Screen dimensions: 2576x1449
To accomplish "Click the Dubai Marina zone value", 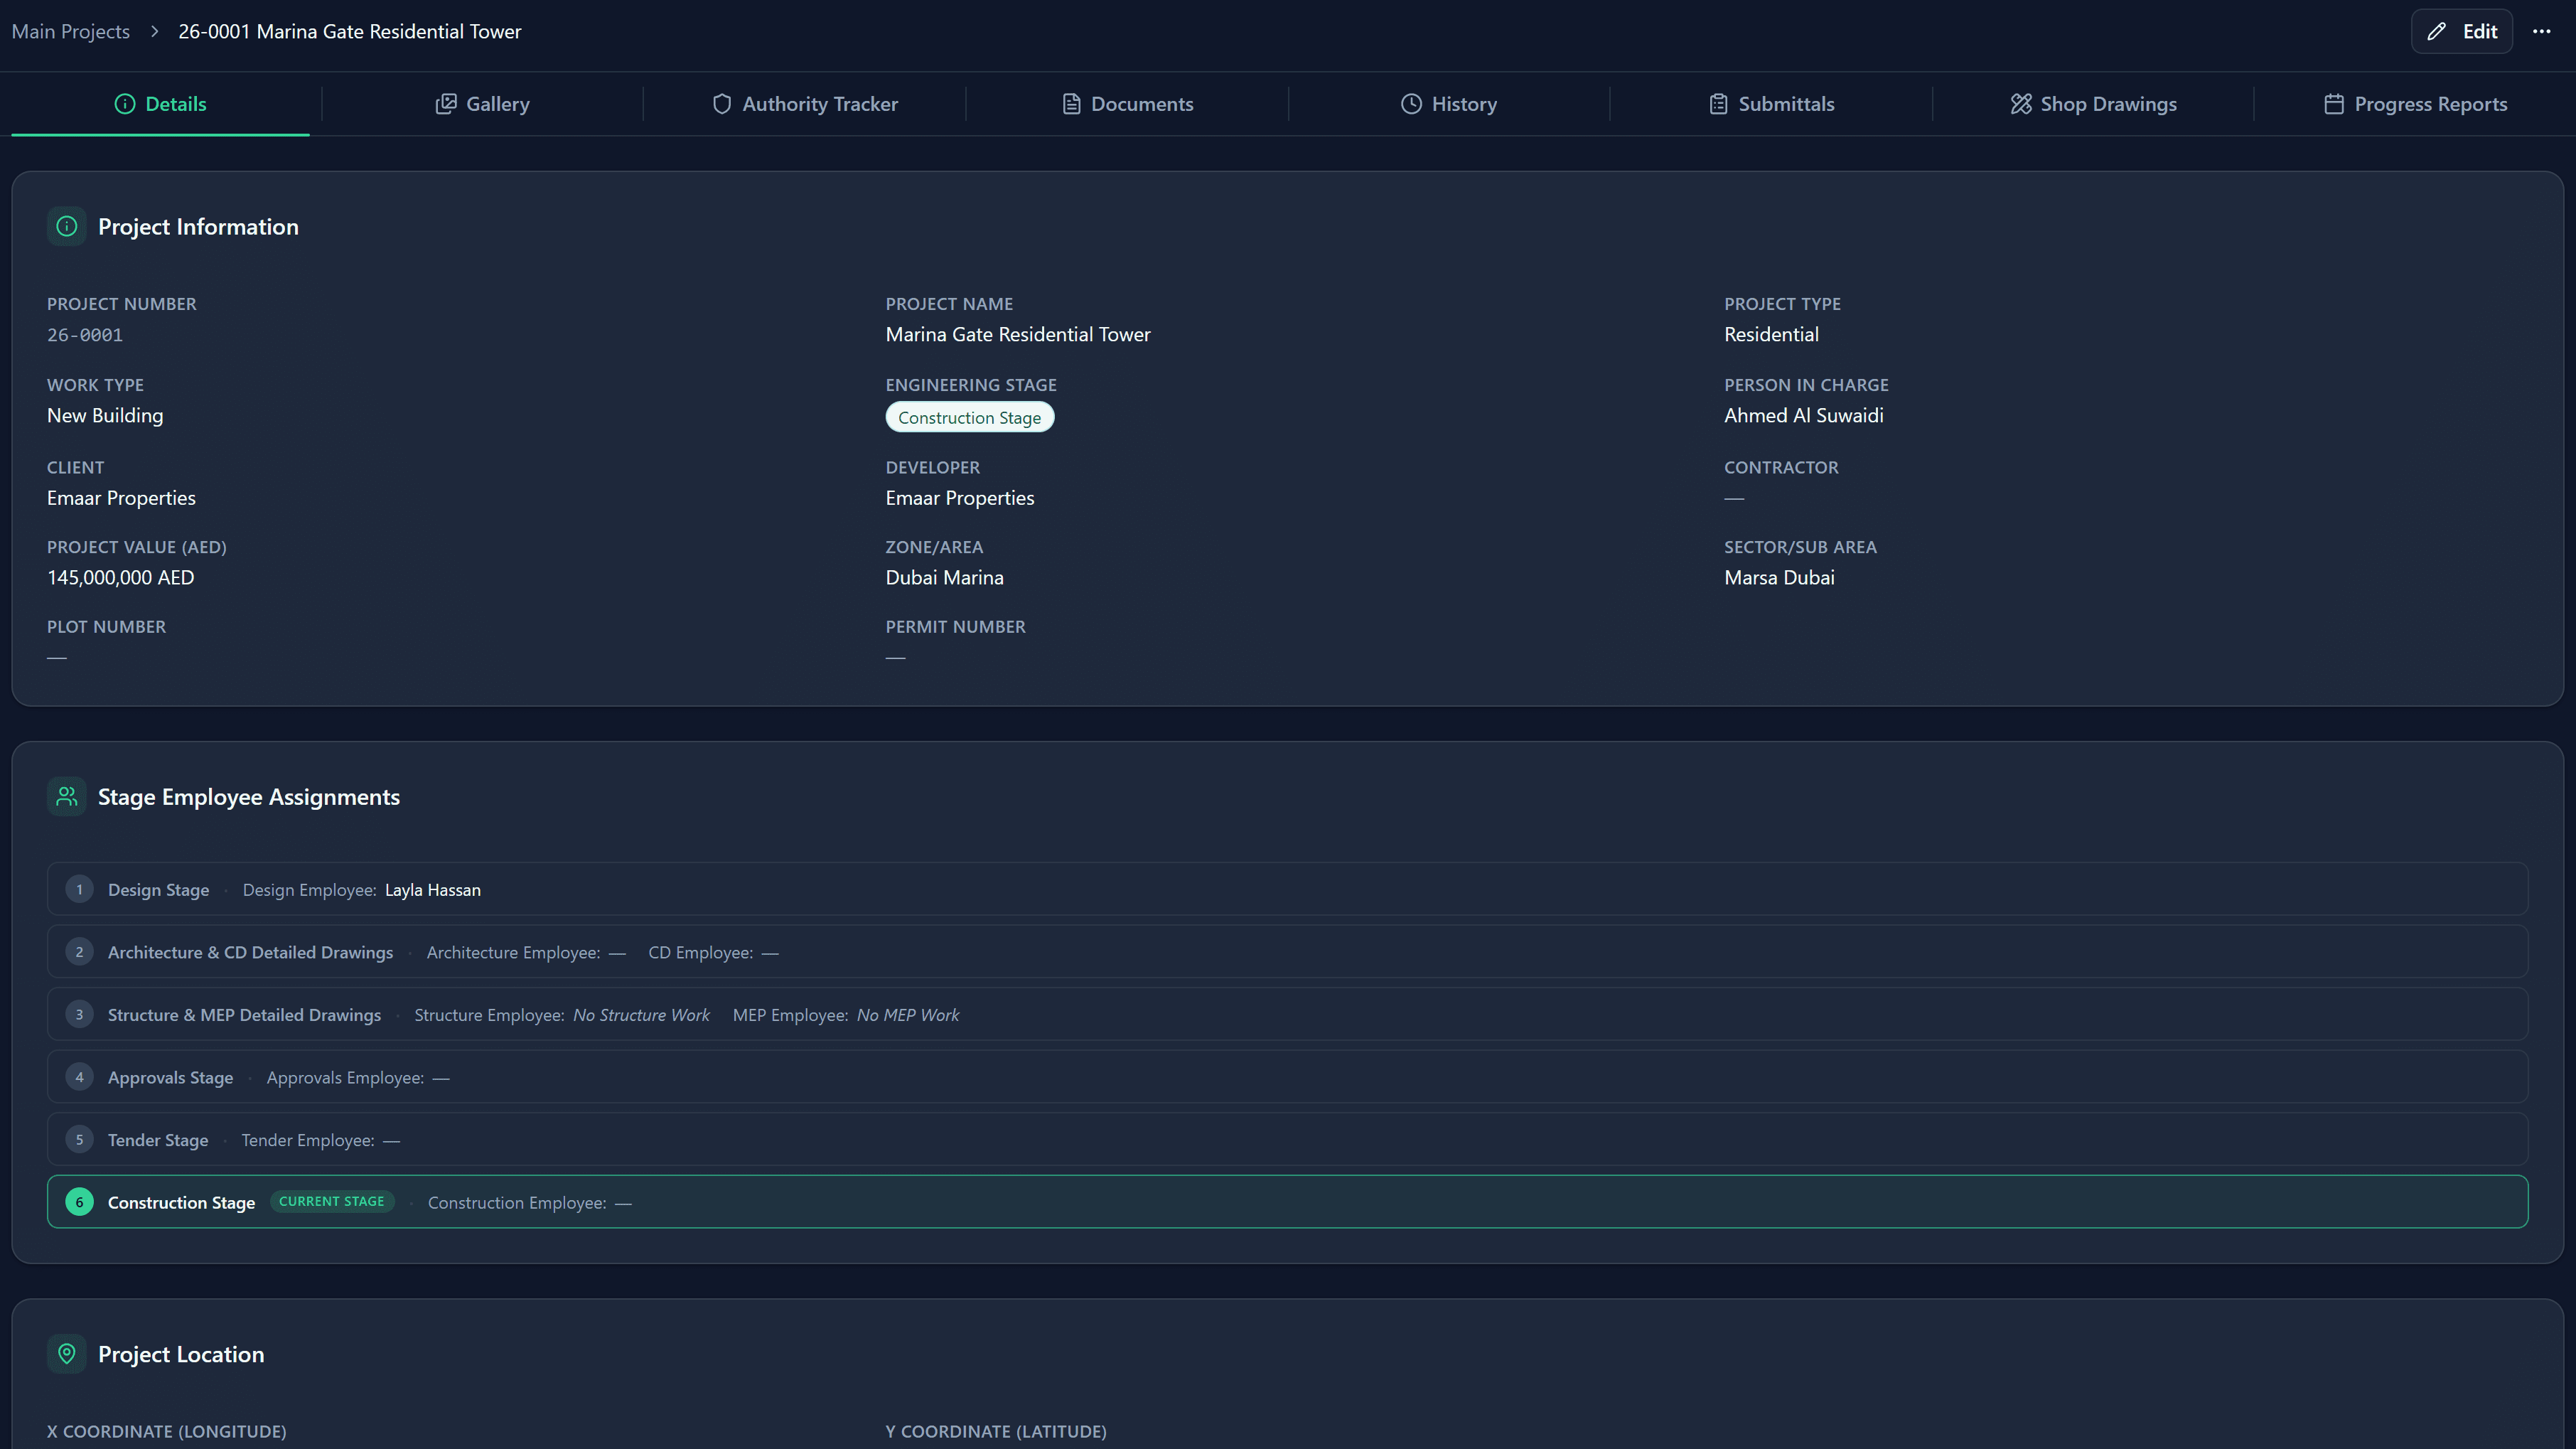I will [944, 577].
